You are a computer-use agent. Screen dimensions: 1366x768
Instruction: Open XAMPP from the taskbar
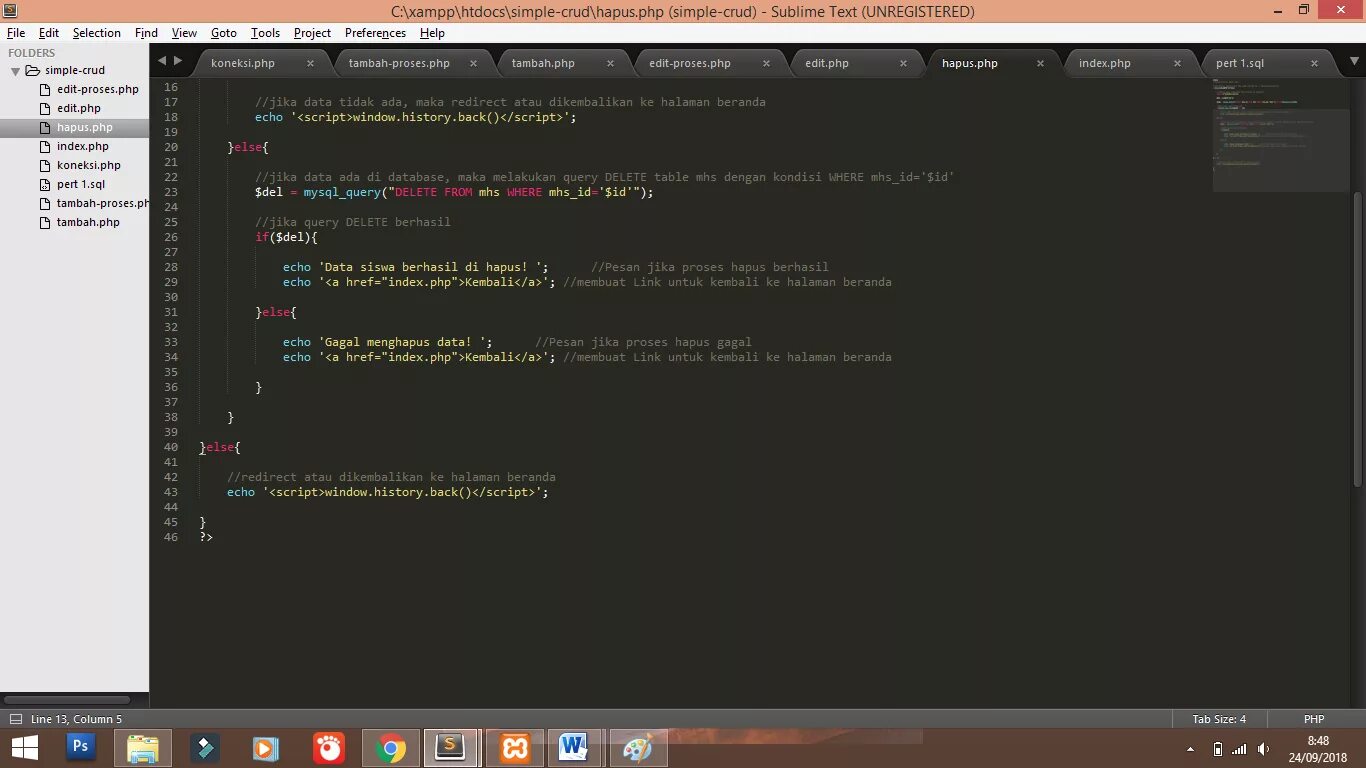[514, 748]
